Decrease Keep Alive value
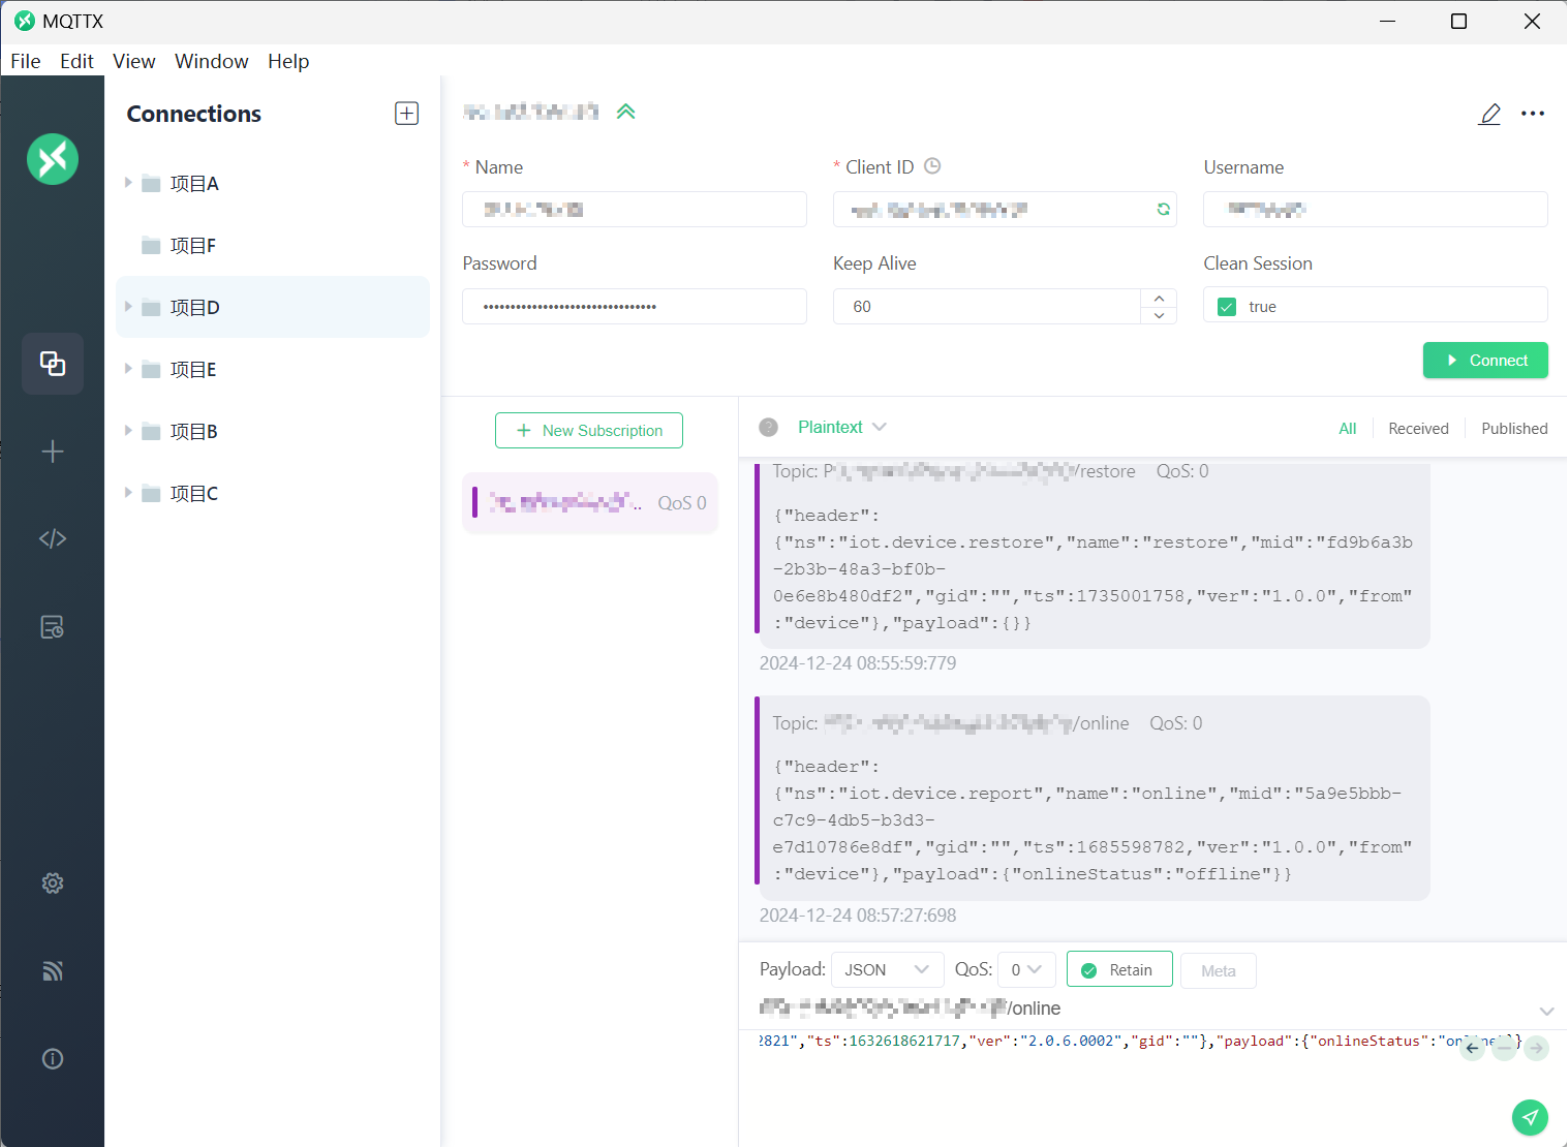Image resolution: width=1567 pixels, height=1147 pixels. [x=1158, y=315]
